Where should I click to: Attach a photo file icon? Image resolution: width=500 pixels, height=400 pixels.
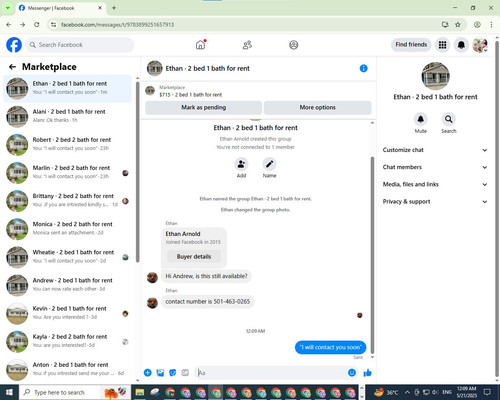click(160, 373)
